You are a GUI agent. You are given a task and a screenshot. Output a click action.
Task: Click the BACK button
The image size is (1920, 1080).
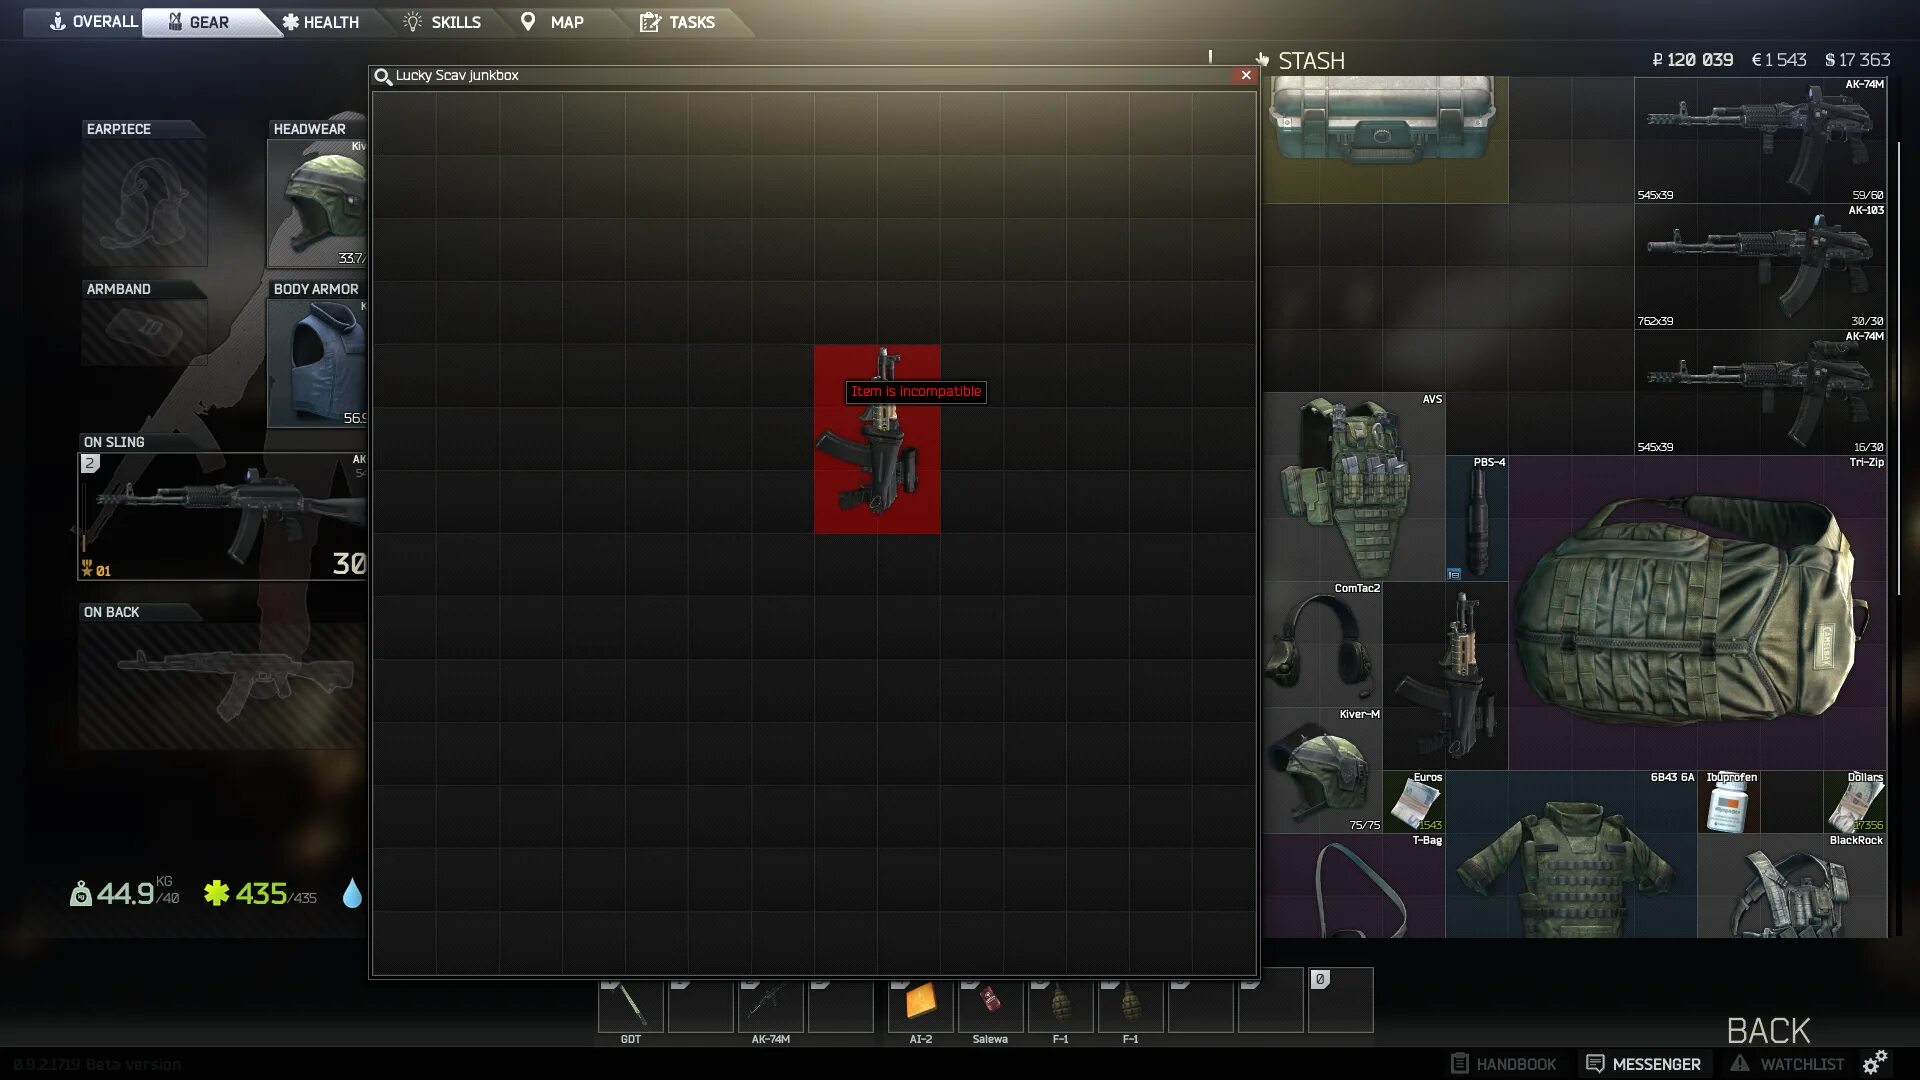(x=1768, y=1031)
